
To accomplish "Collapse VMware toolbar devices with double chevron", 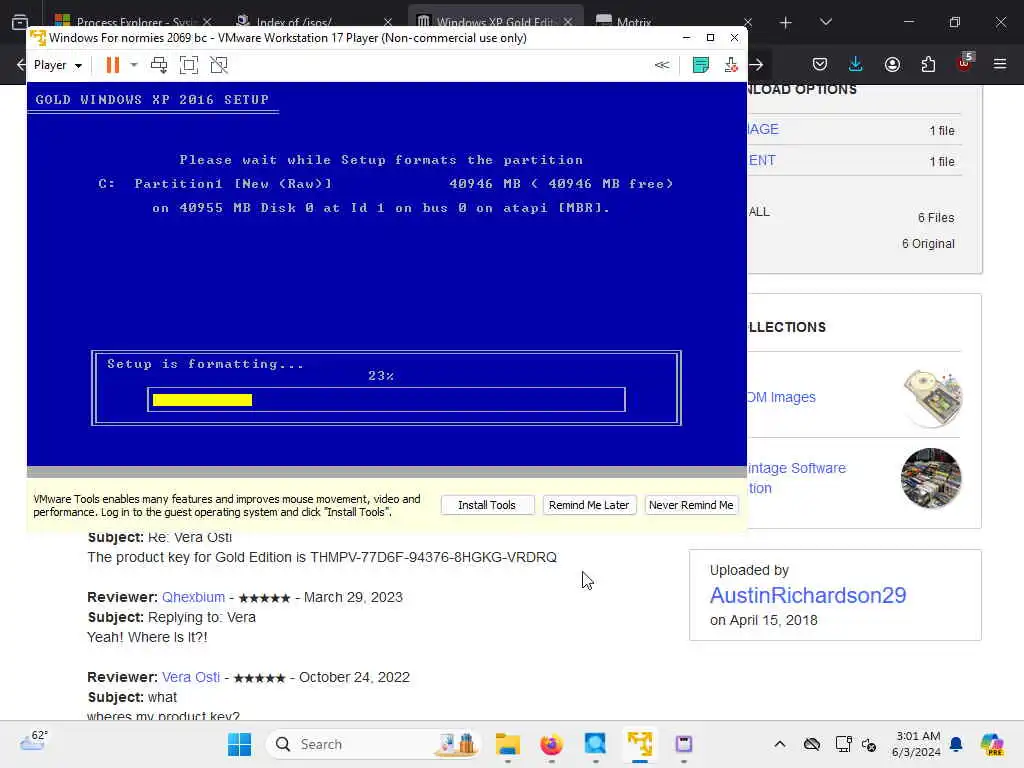I will [x=662, y=65].
